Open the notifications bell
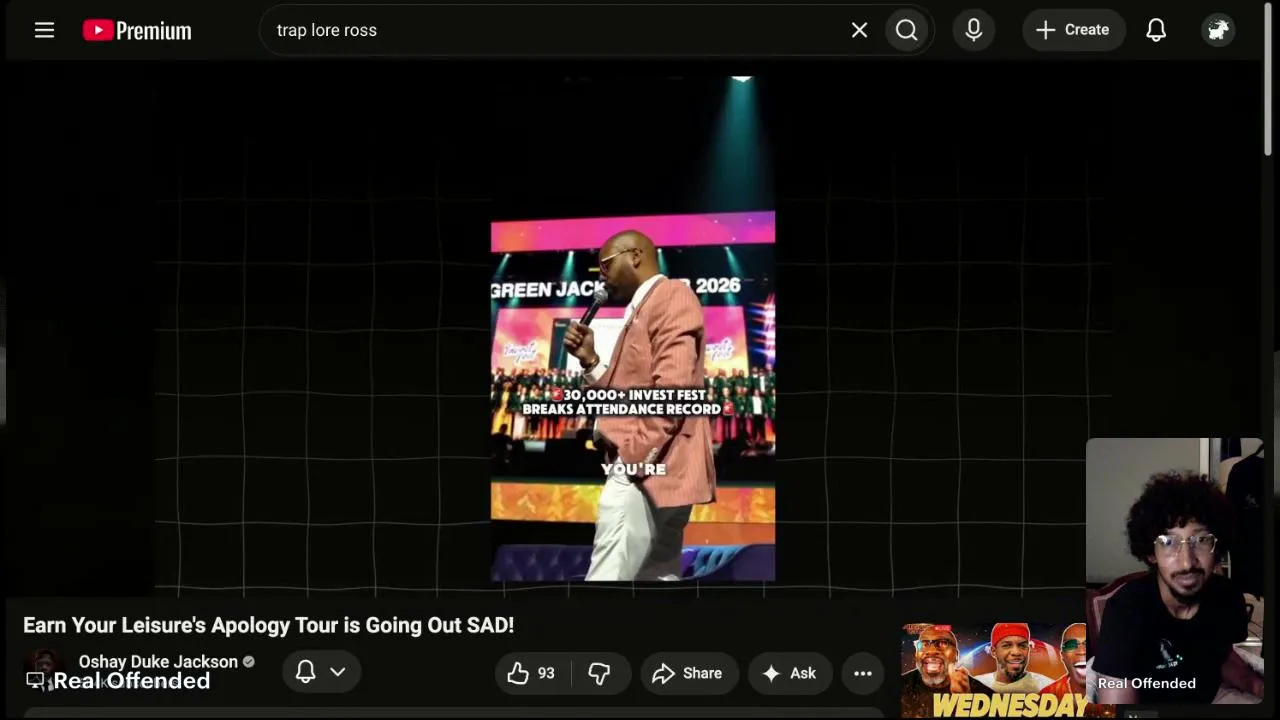The height and width of the screenshot is (720, 1280). tap(1156, 30)
